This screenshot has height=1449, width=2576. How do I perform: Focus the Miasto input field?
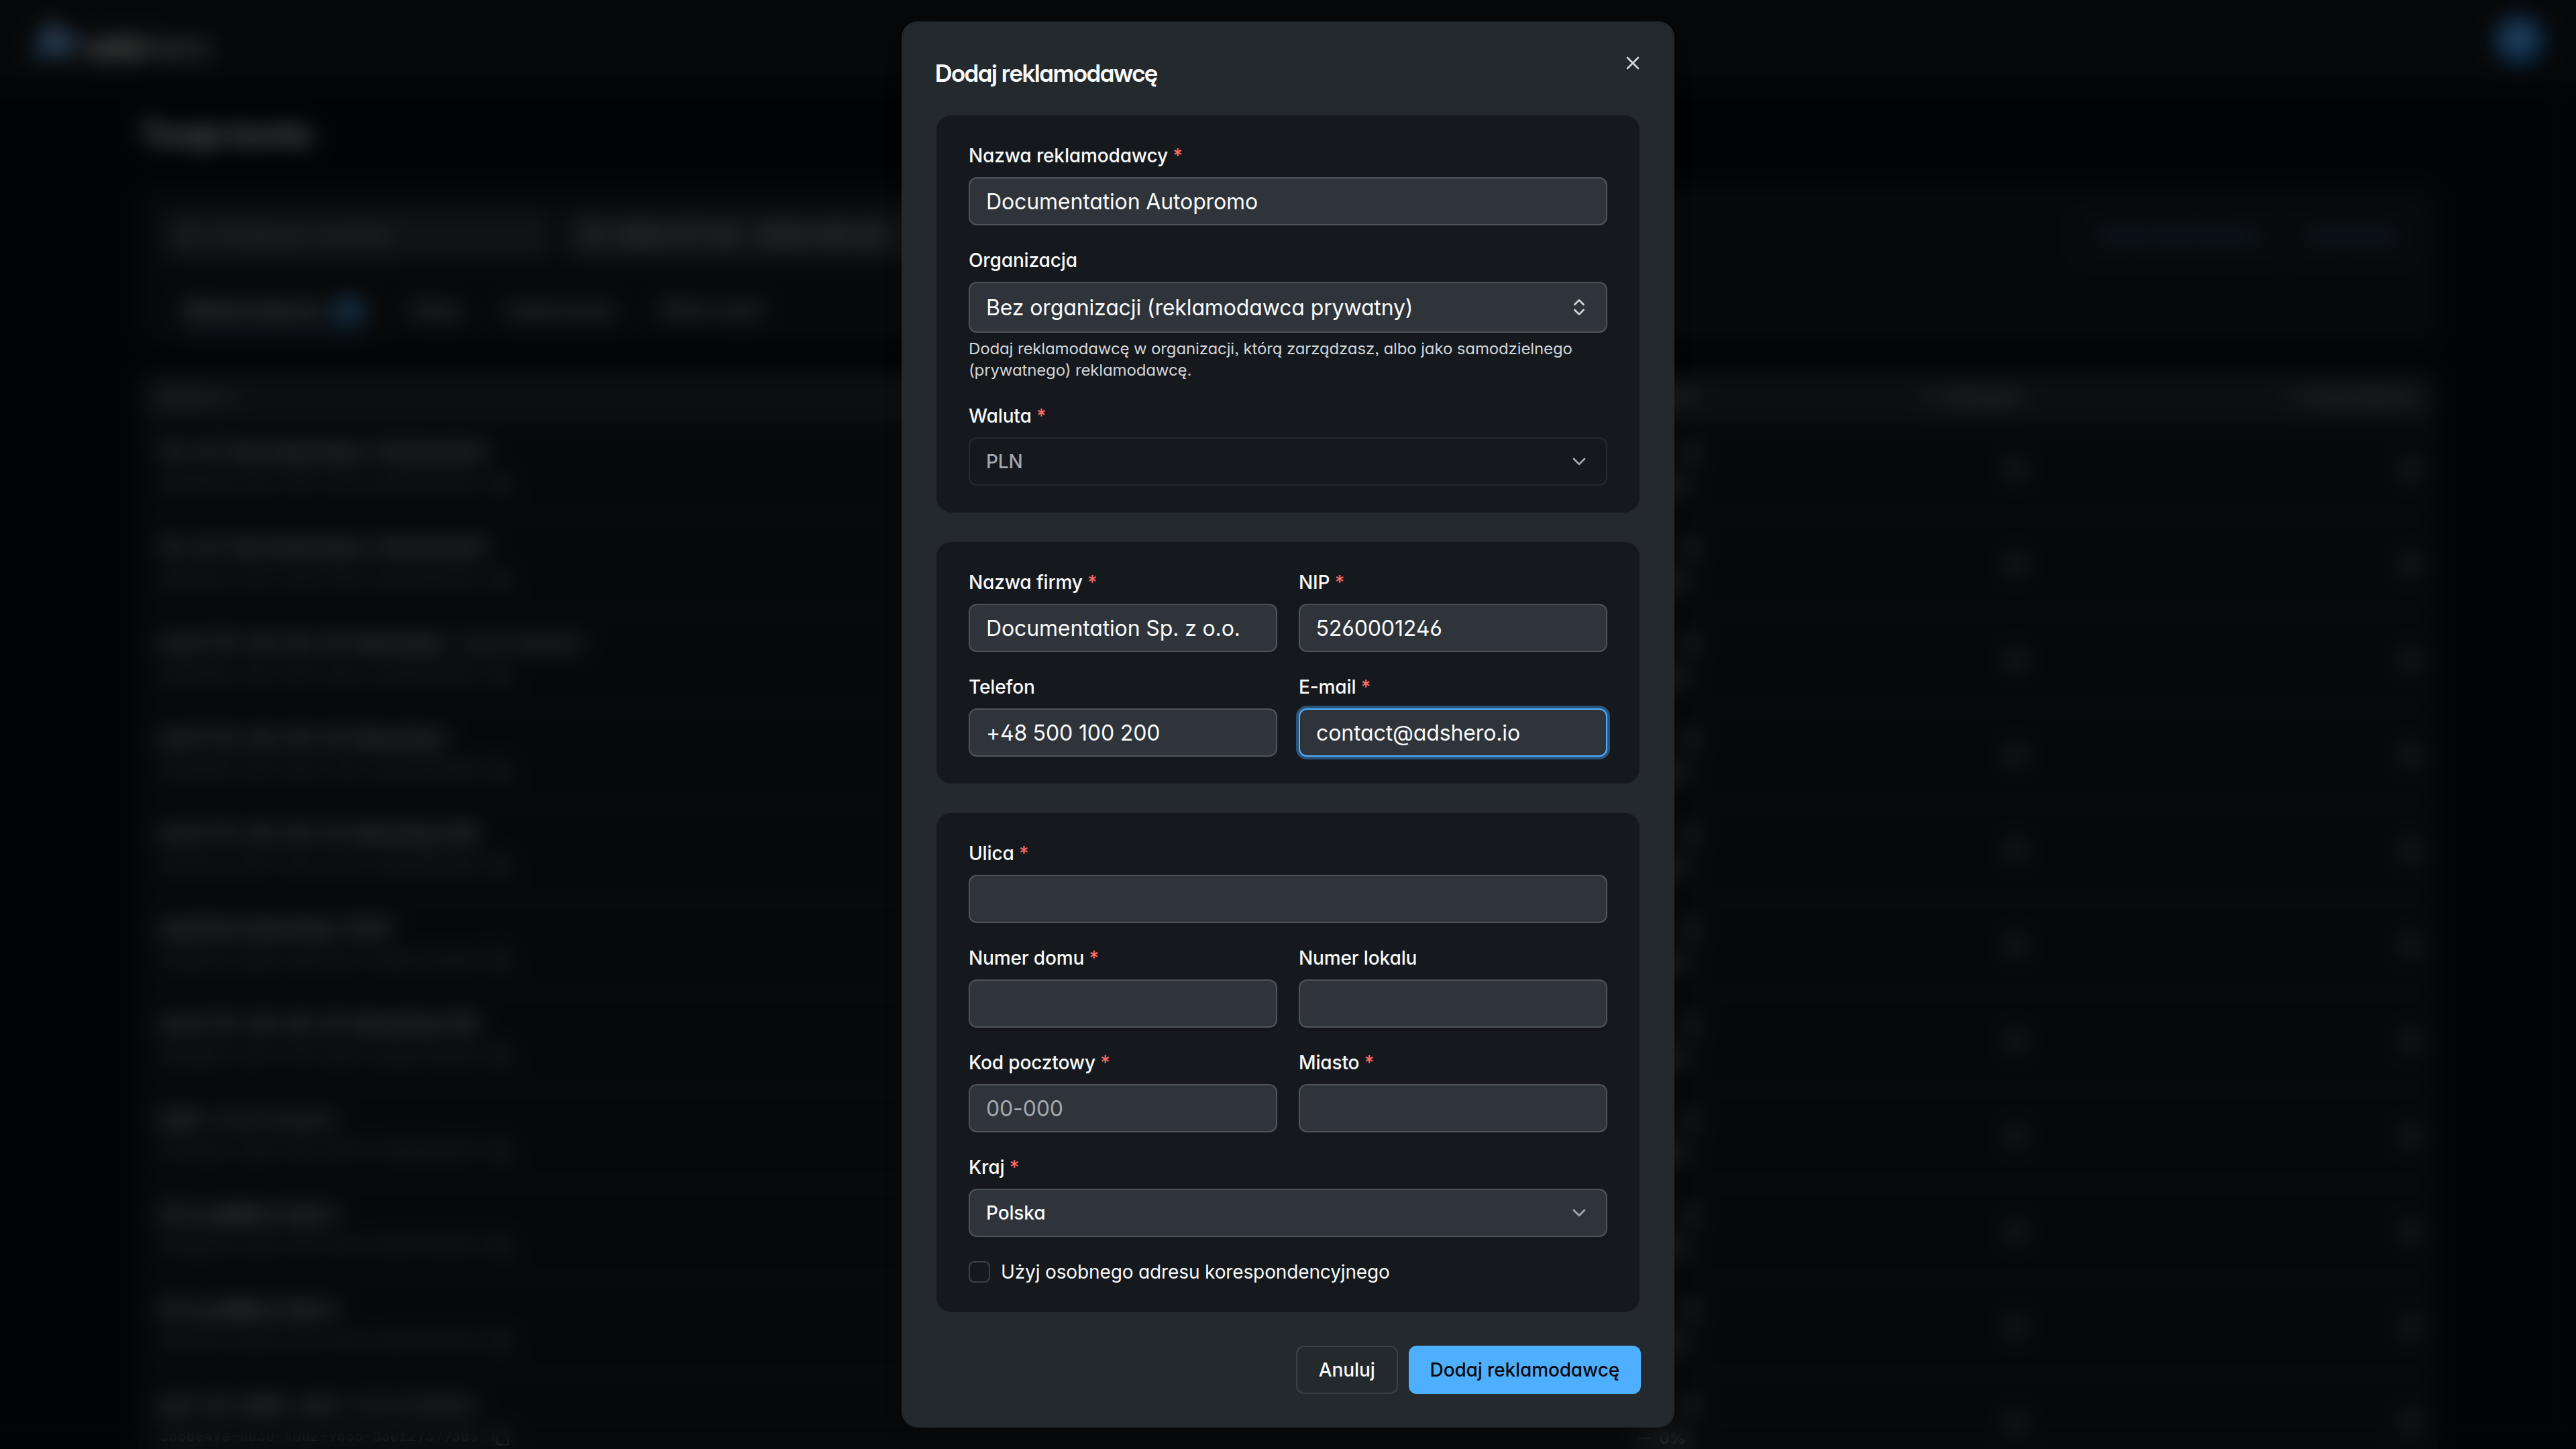pos(1452,1108)
